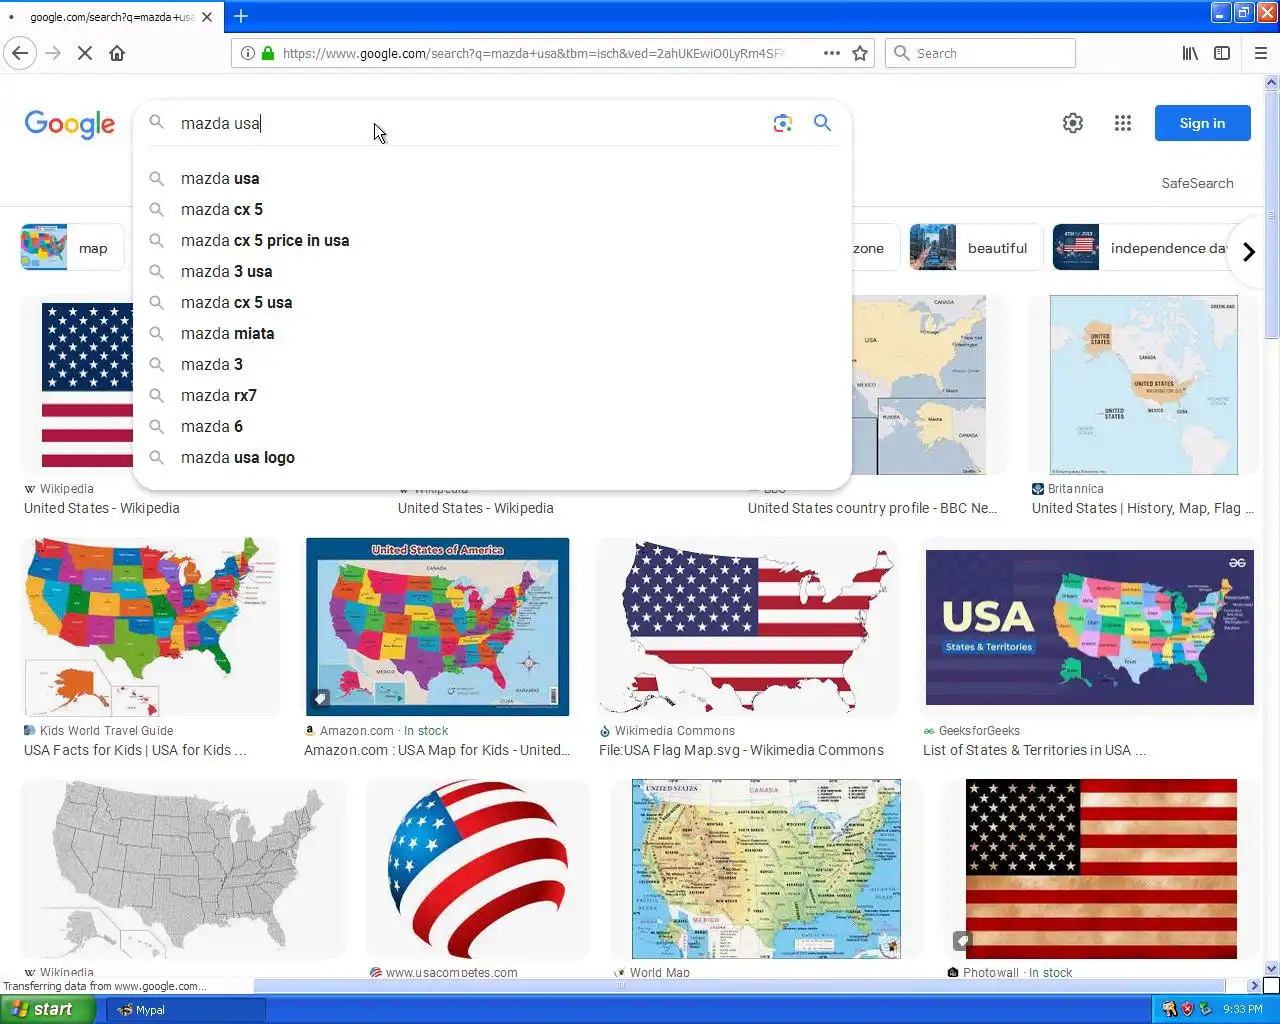Show site information in address bar
The height and width of the screenshot is (1024, 1280).
(x=247, y=53)
